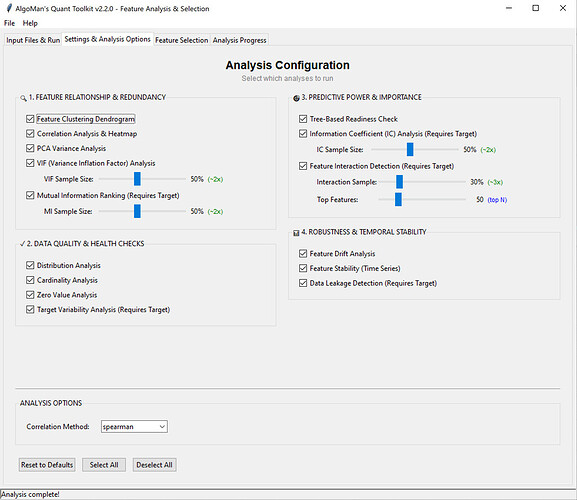Uncheck Tree-Based Readiness Check

pyautogui.click(x=303, y=119)
